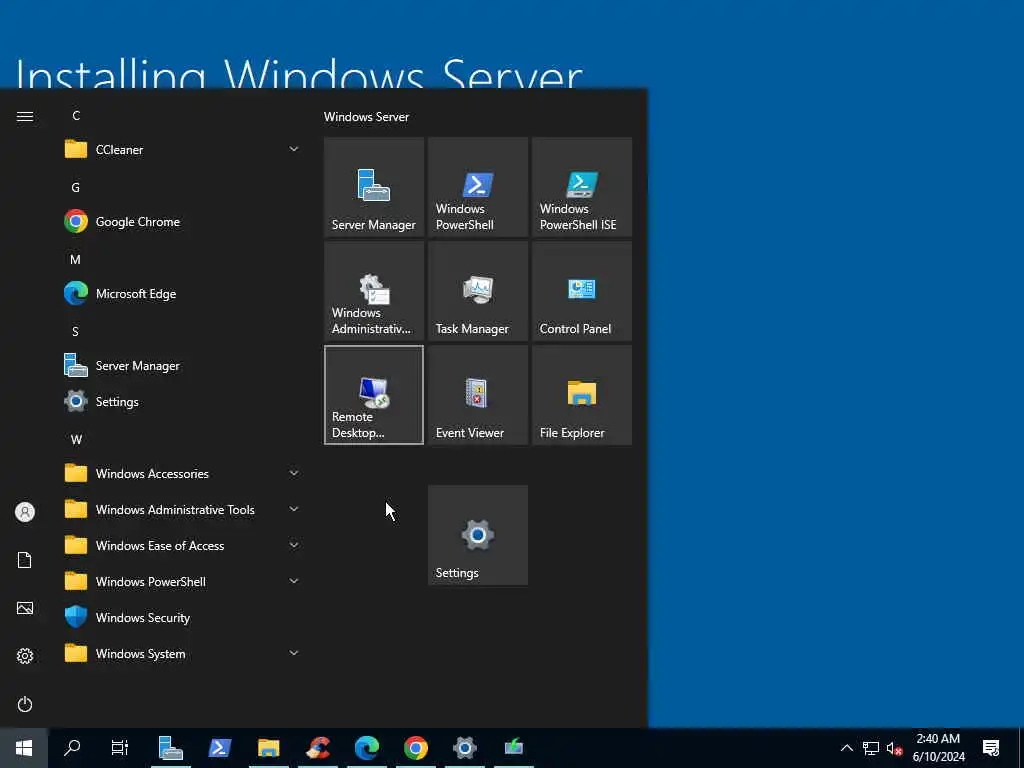Open Documents from the Start sidebar

tap(25, 560)
